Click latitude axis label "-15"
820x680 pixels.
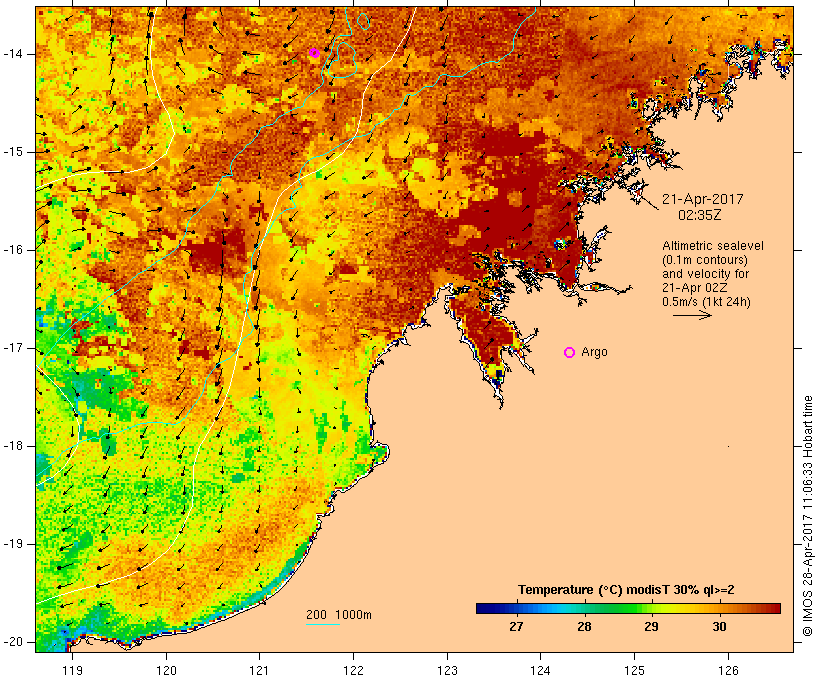pos(12,152)
